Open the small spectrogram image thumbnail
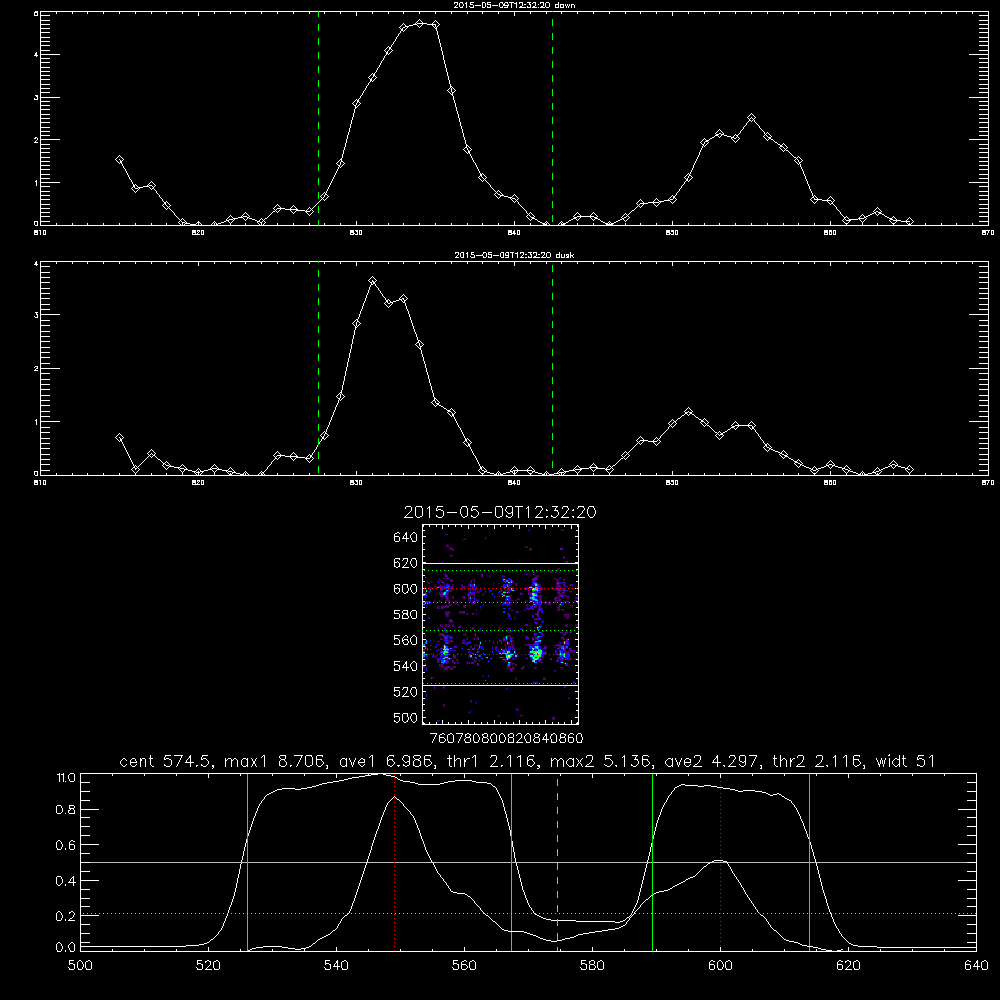The image size is (1000, 1000). (501, 624)
